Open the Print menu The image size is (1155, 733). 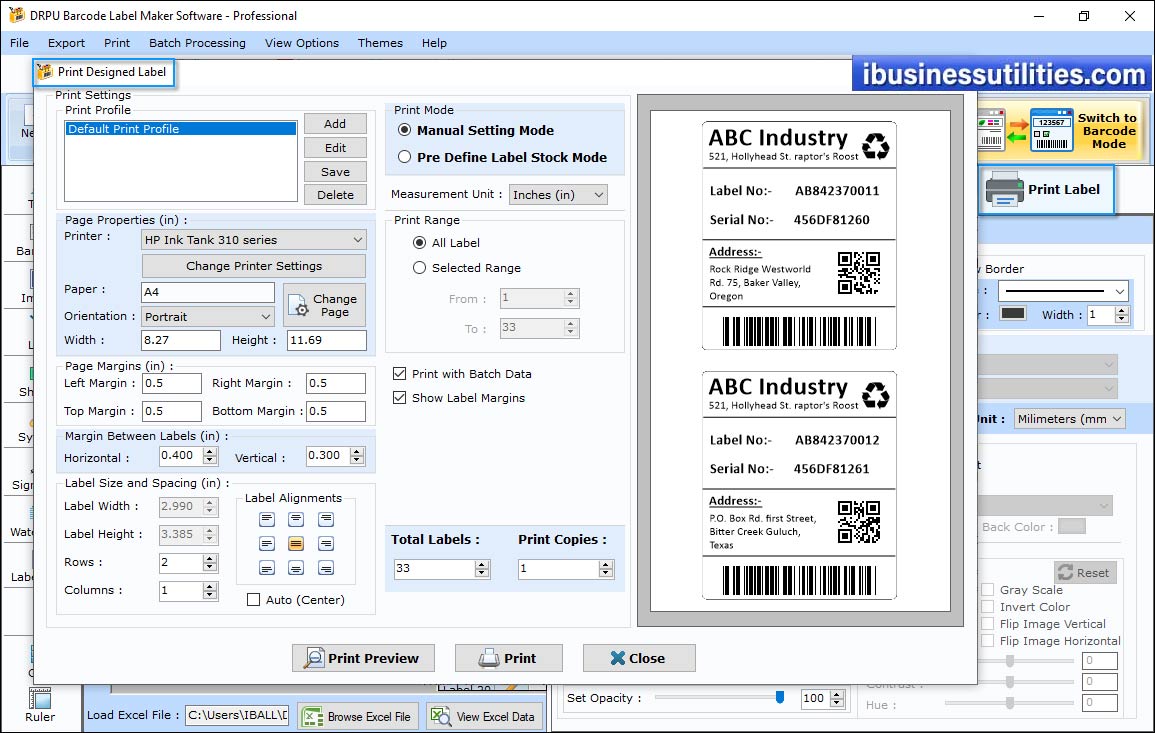(116, 43)
